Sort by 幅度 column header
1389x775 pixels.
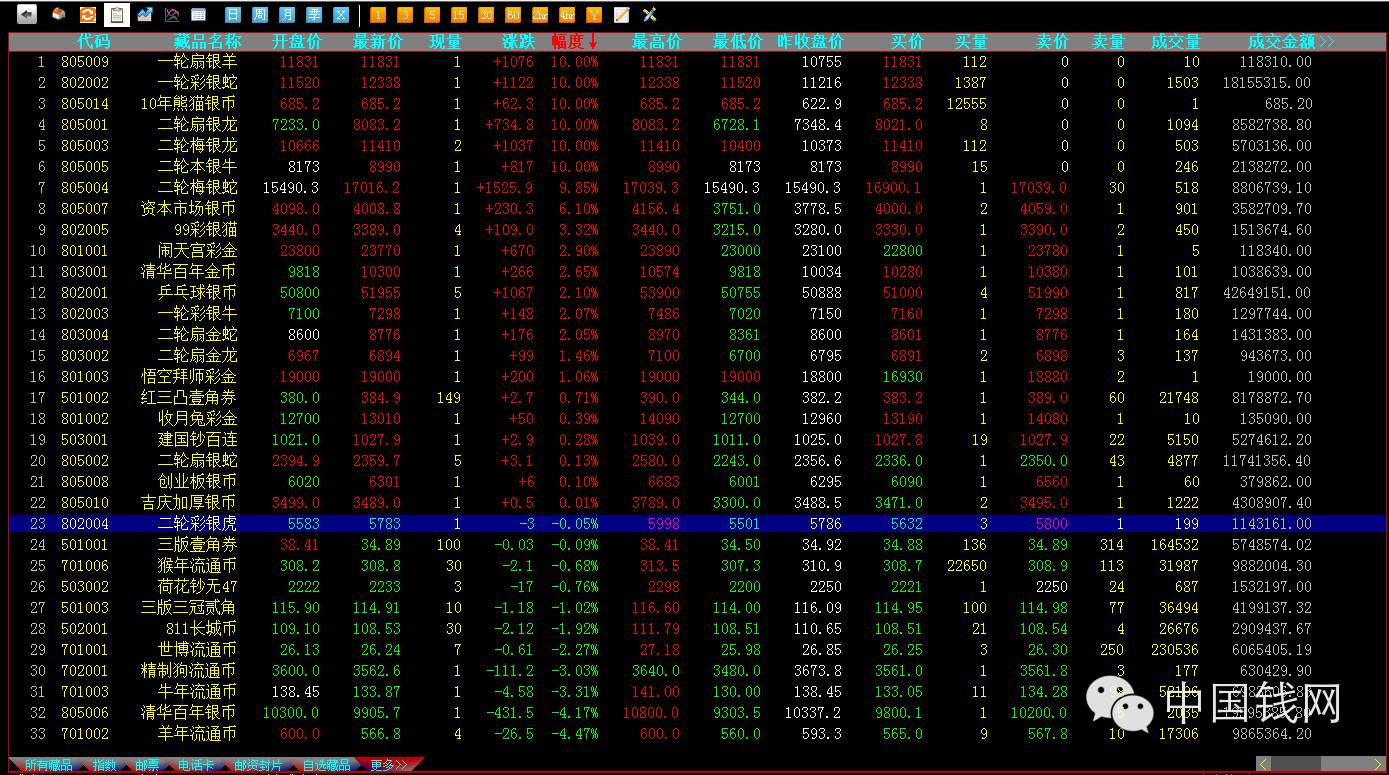tap(574, 42)
